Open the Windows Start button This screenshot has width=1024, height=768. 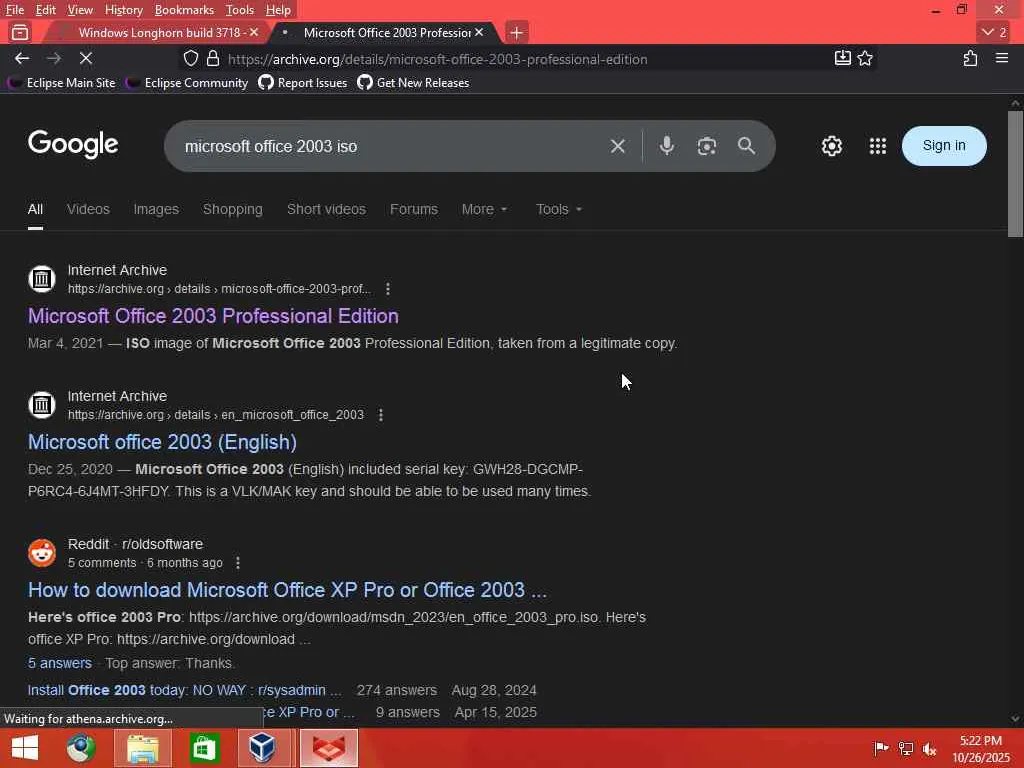click(25, 748)
